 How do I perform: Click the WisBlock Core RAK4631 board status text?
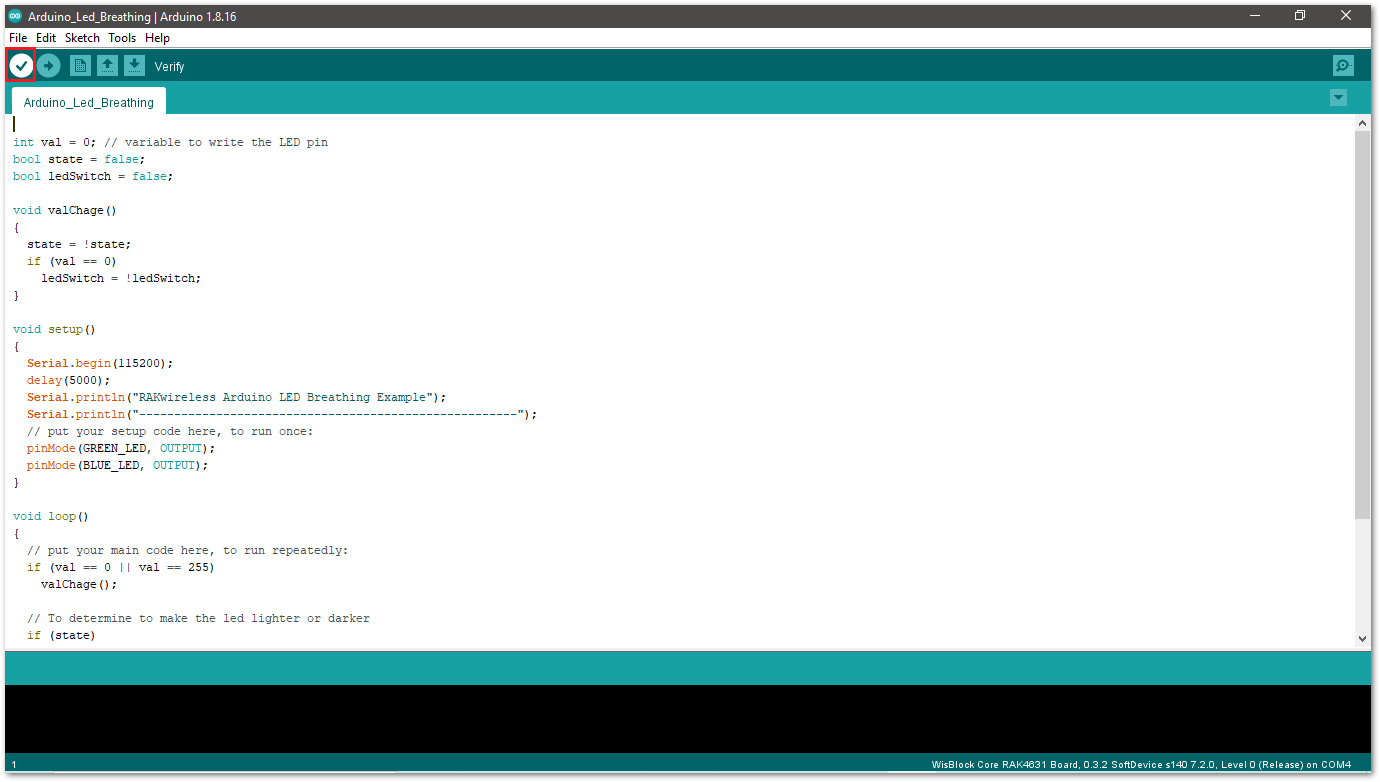(x=1141, y=765)
